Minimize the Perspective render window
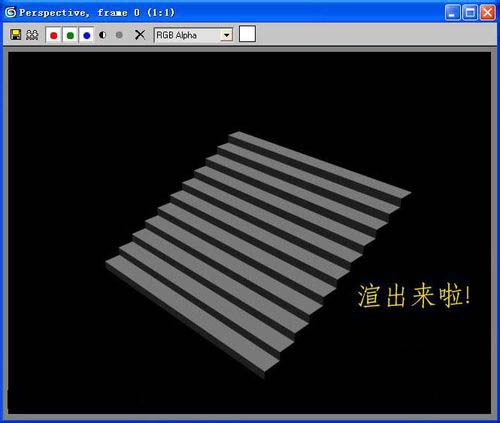500x423 pixels. 453,13
